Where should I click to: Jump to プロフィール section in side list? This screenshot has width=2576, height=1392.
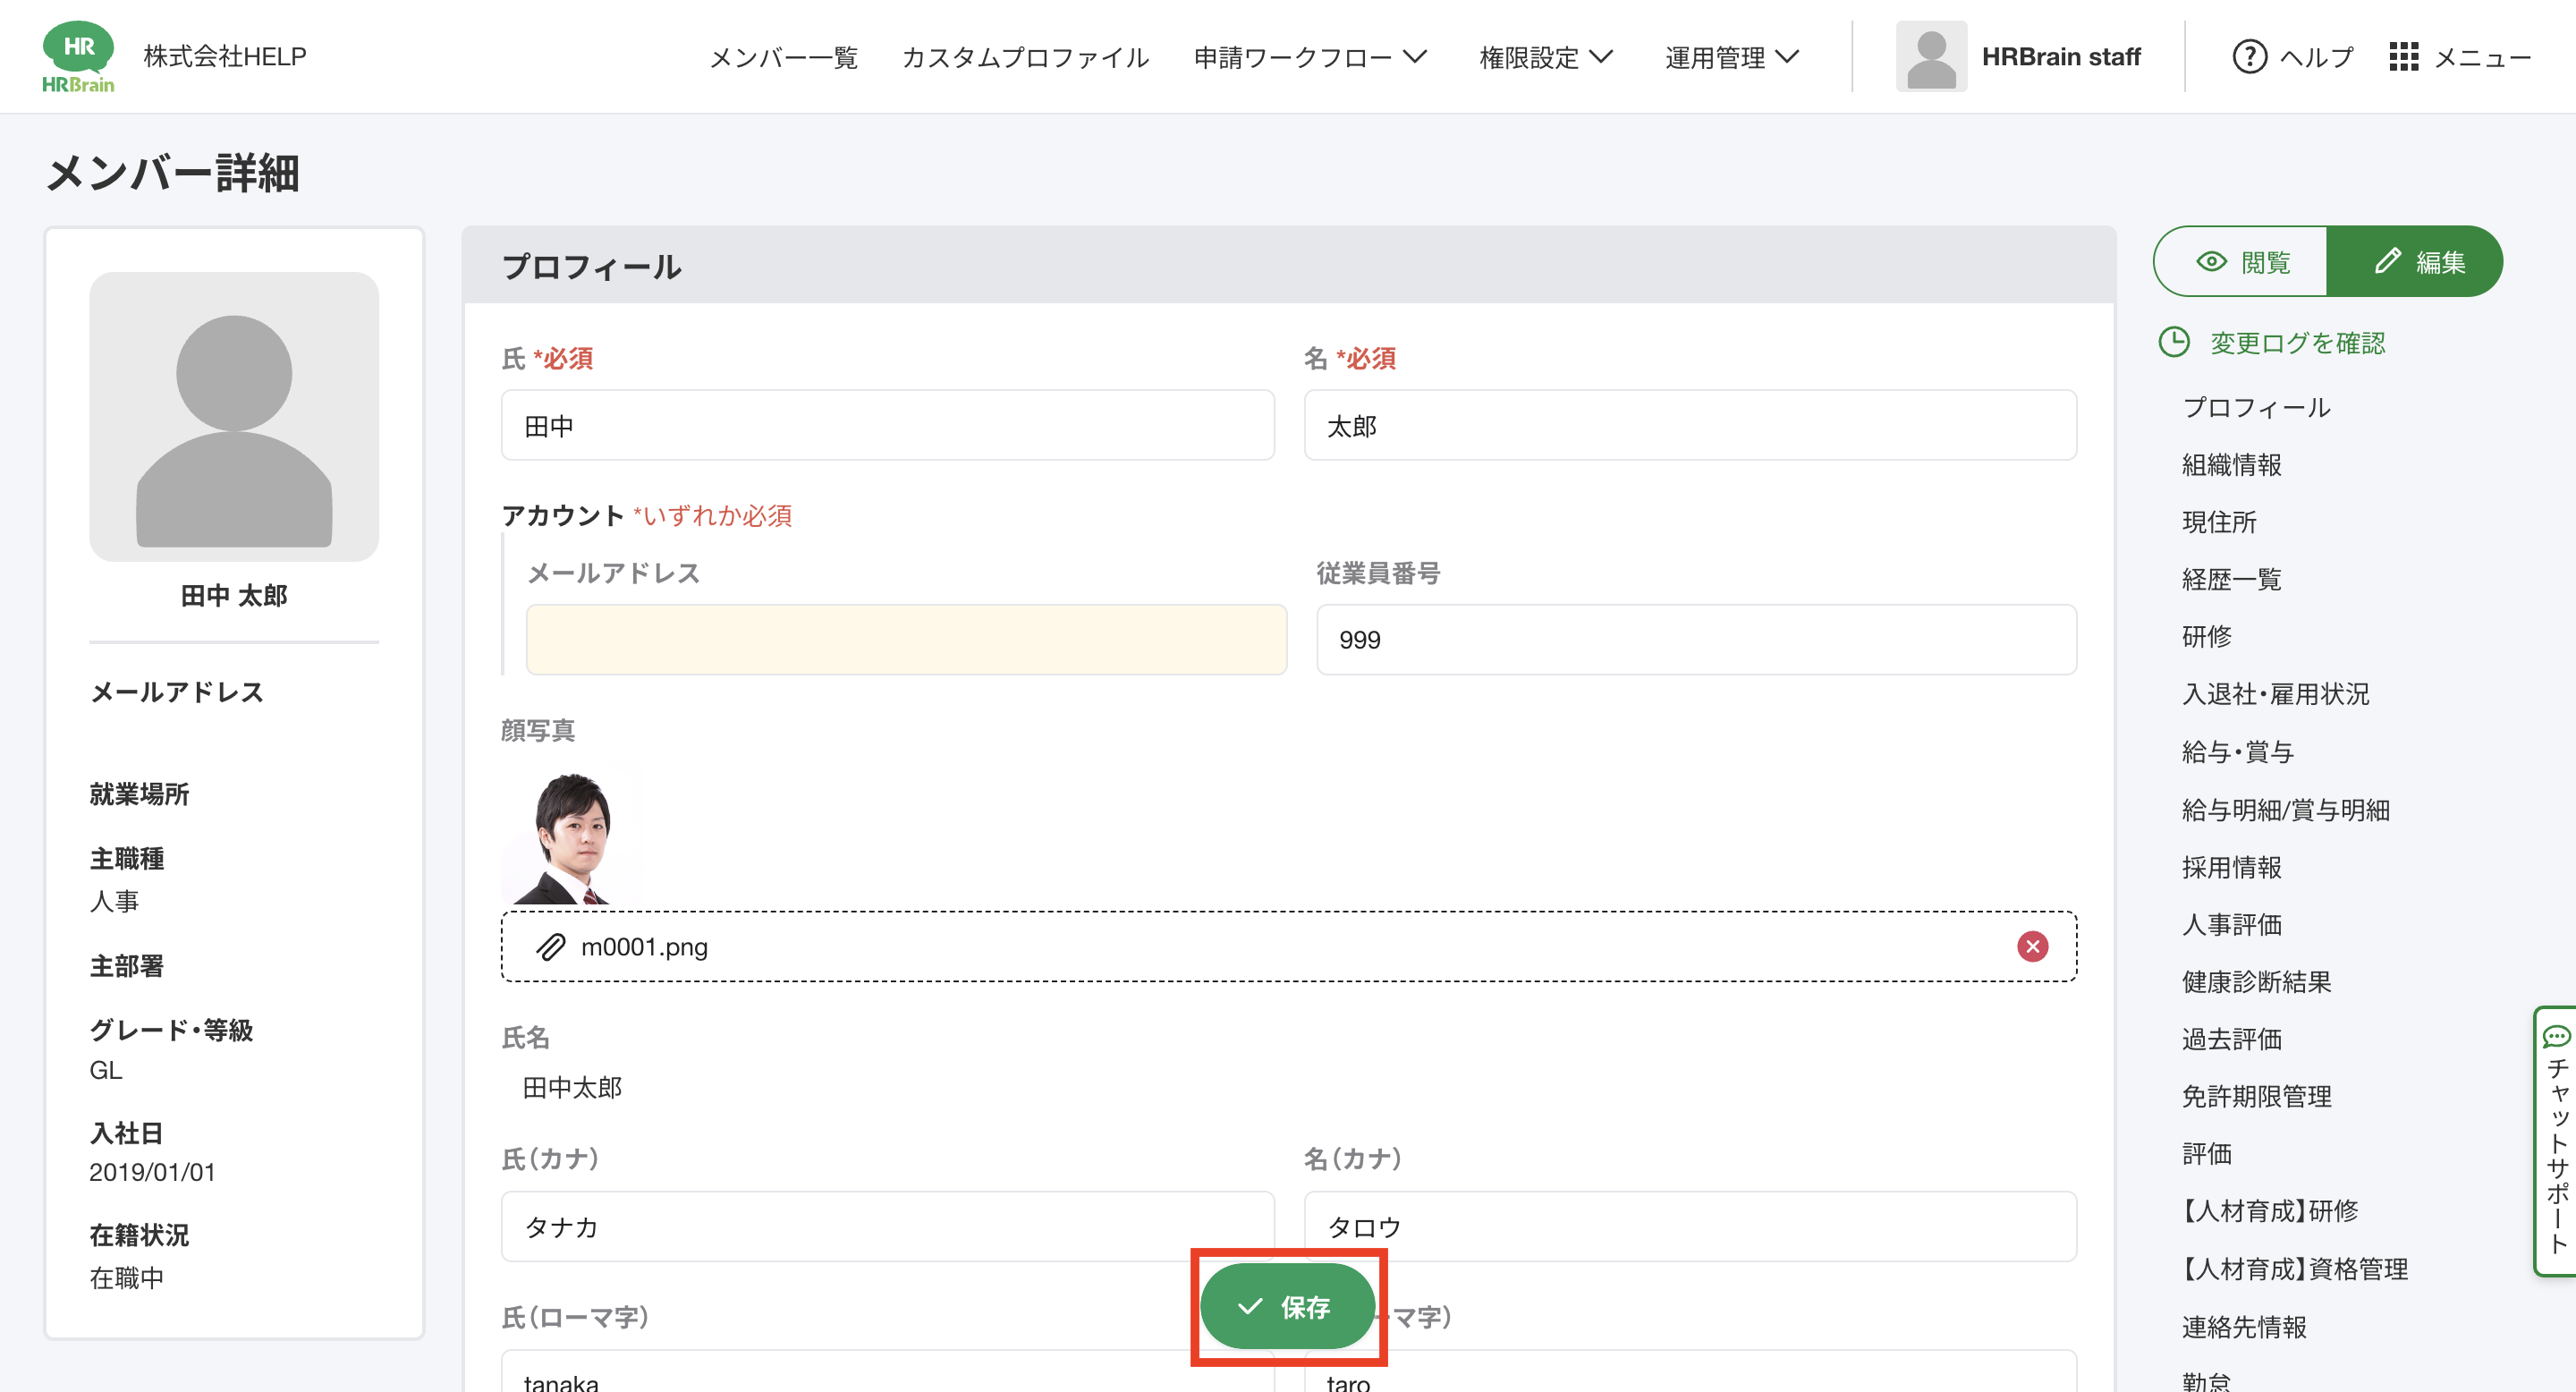point(2256,407)
